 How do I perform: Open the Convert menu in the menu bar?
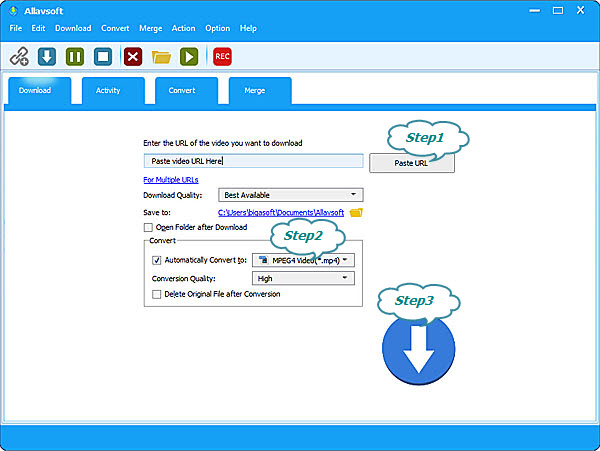115,28
